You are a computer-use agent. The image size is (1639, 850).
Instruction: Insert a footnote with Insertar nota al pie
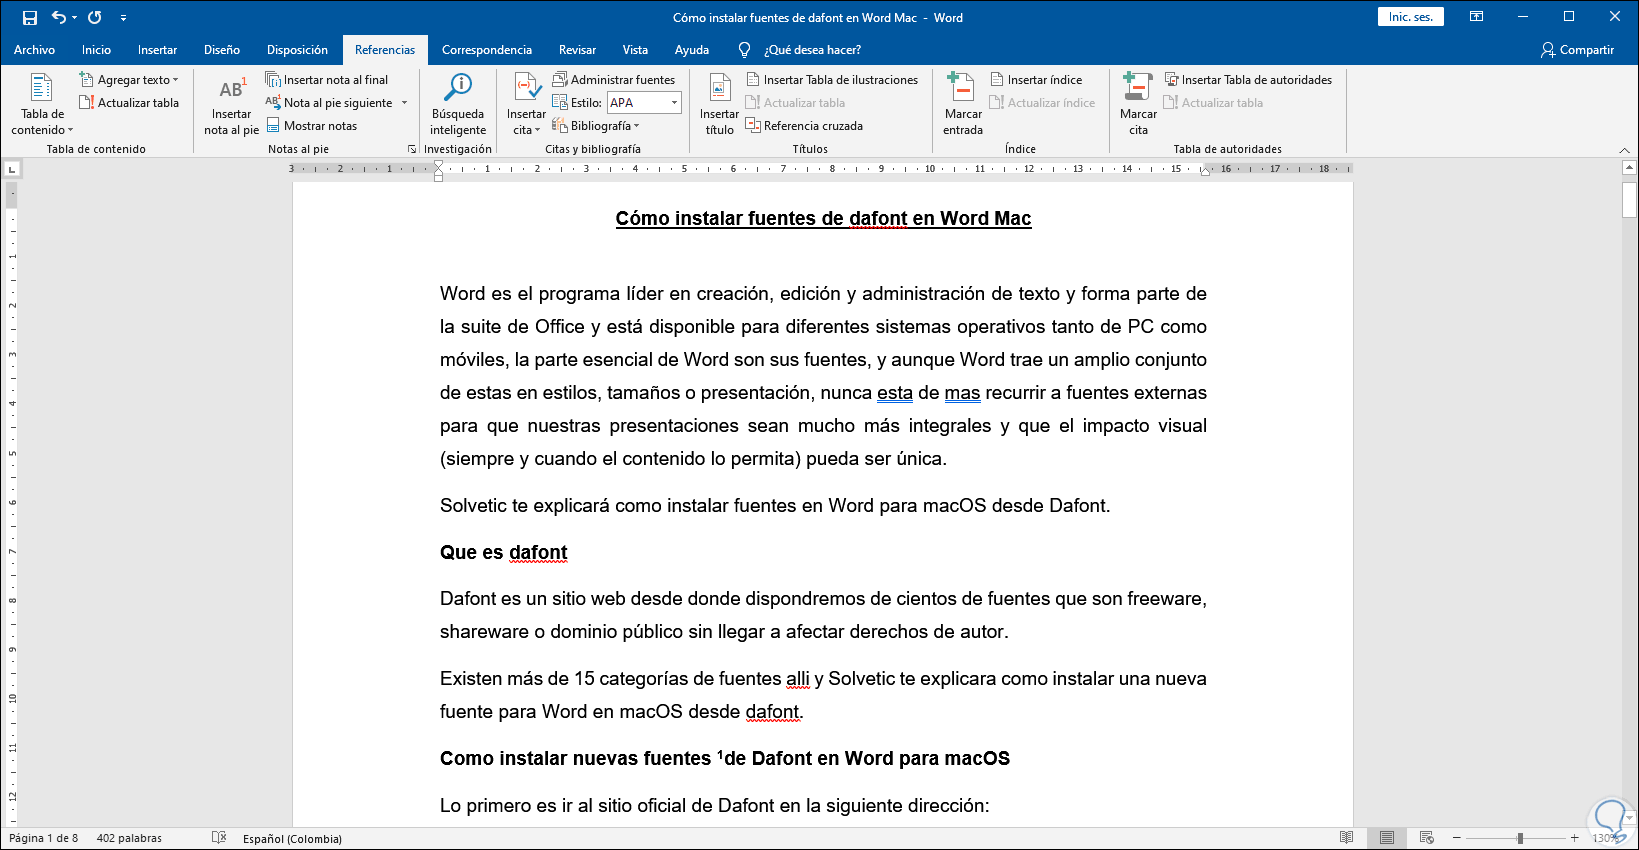click(x=231, y=104)
